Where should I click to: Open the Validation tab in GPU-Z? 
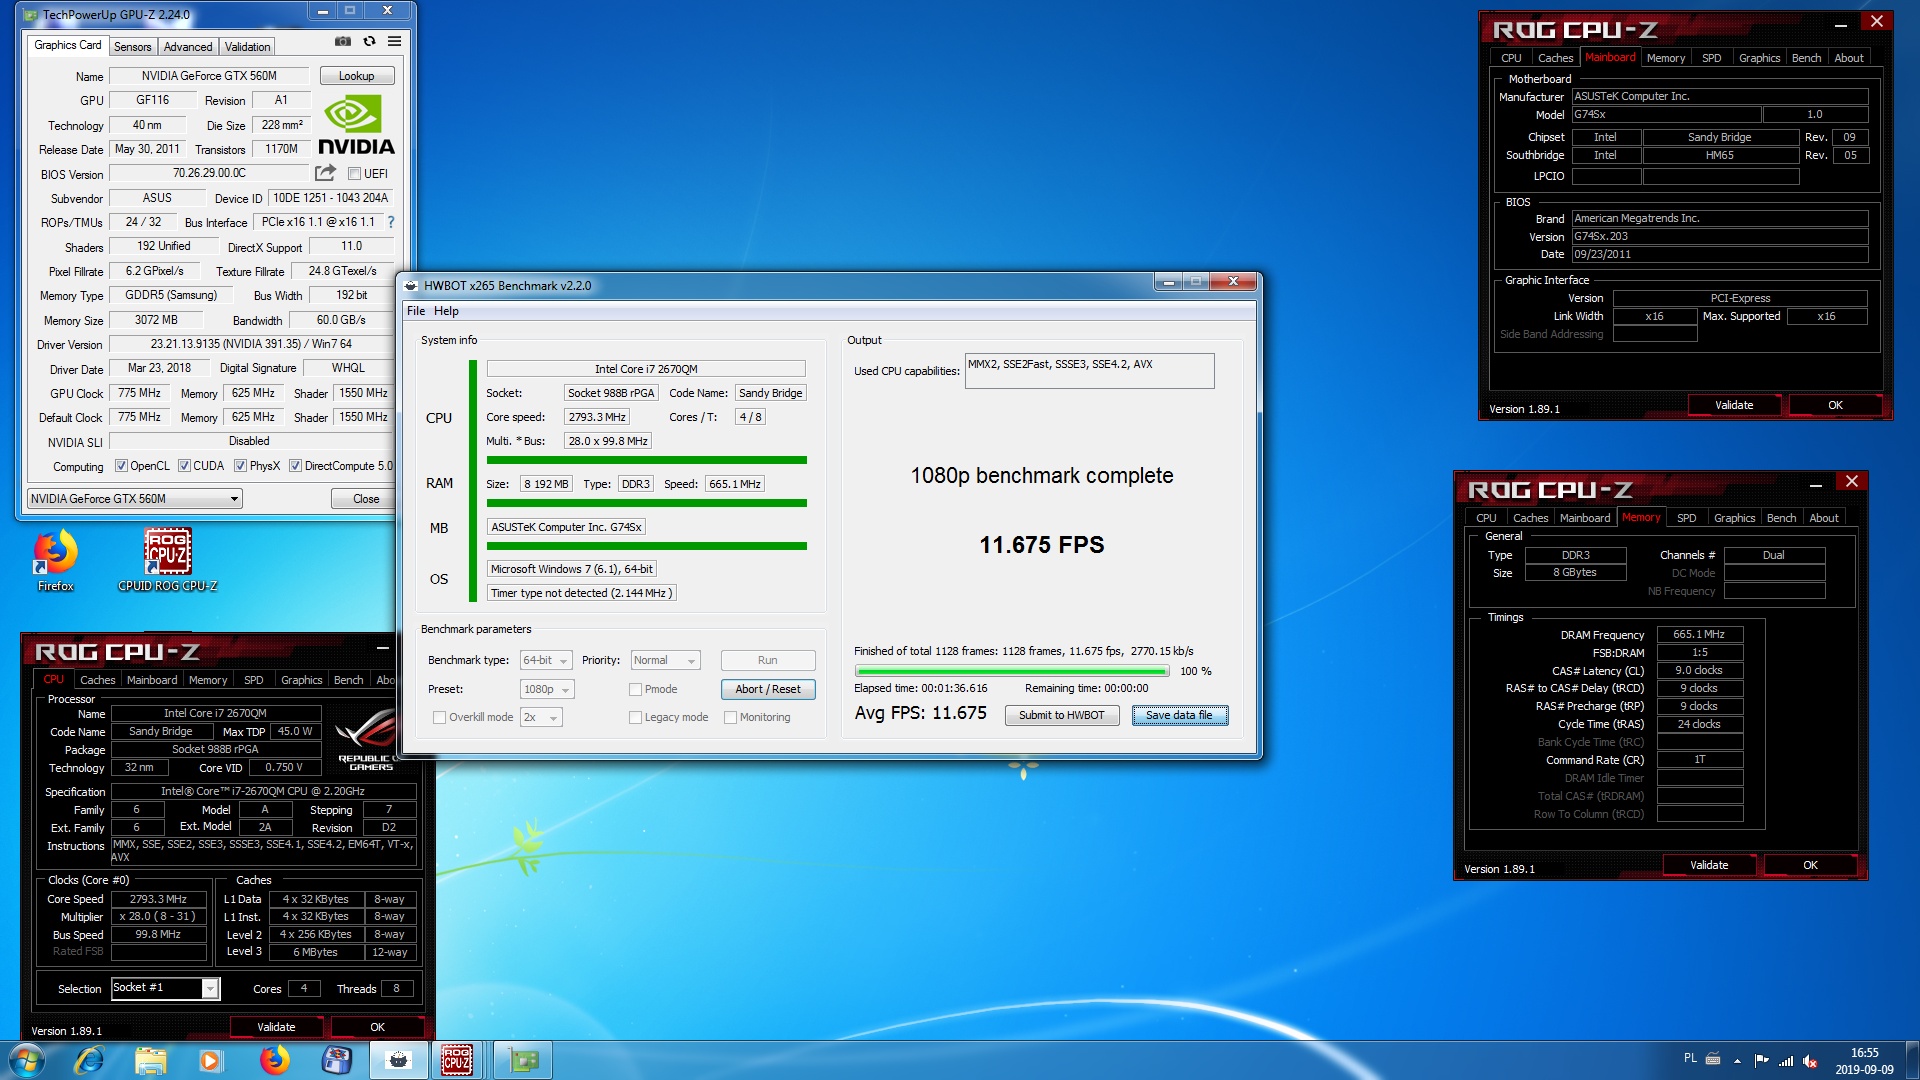point(247,47)
